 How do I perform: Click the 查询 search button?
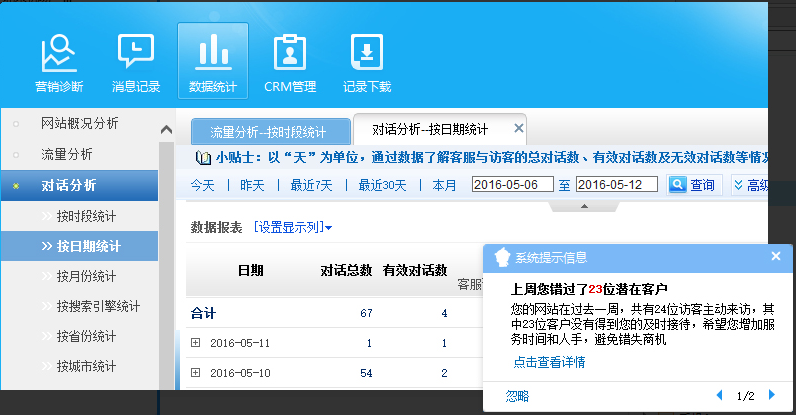click(692, 184)
